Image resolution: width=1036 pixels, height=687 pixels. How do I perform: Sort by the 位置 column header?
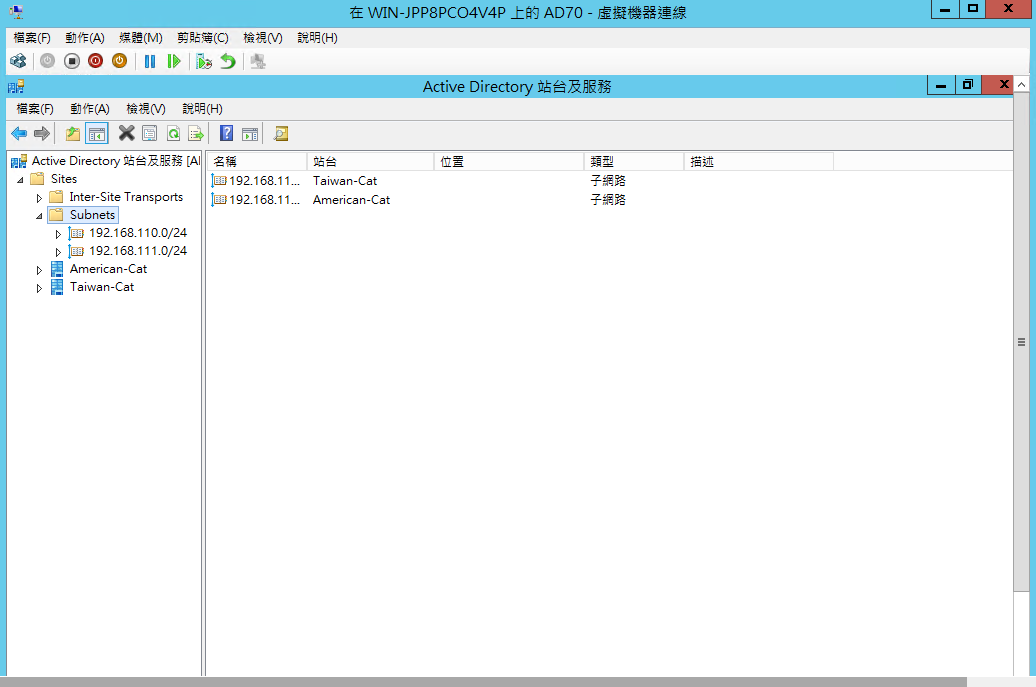[509, 162]
